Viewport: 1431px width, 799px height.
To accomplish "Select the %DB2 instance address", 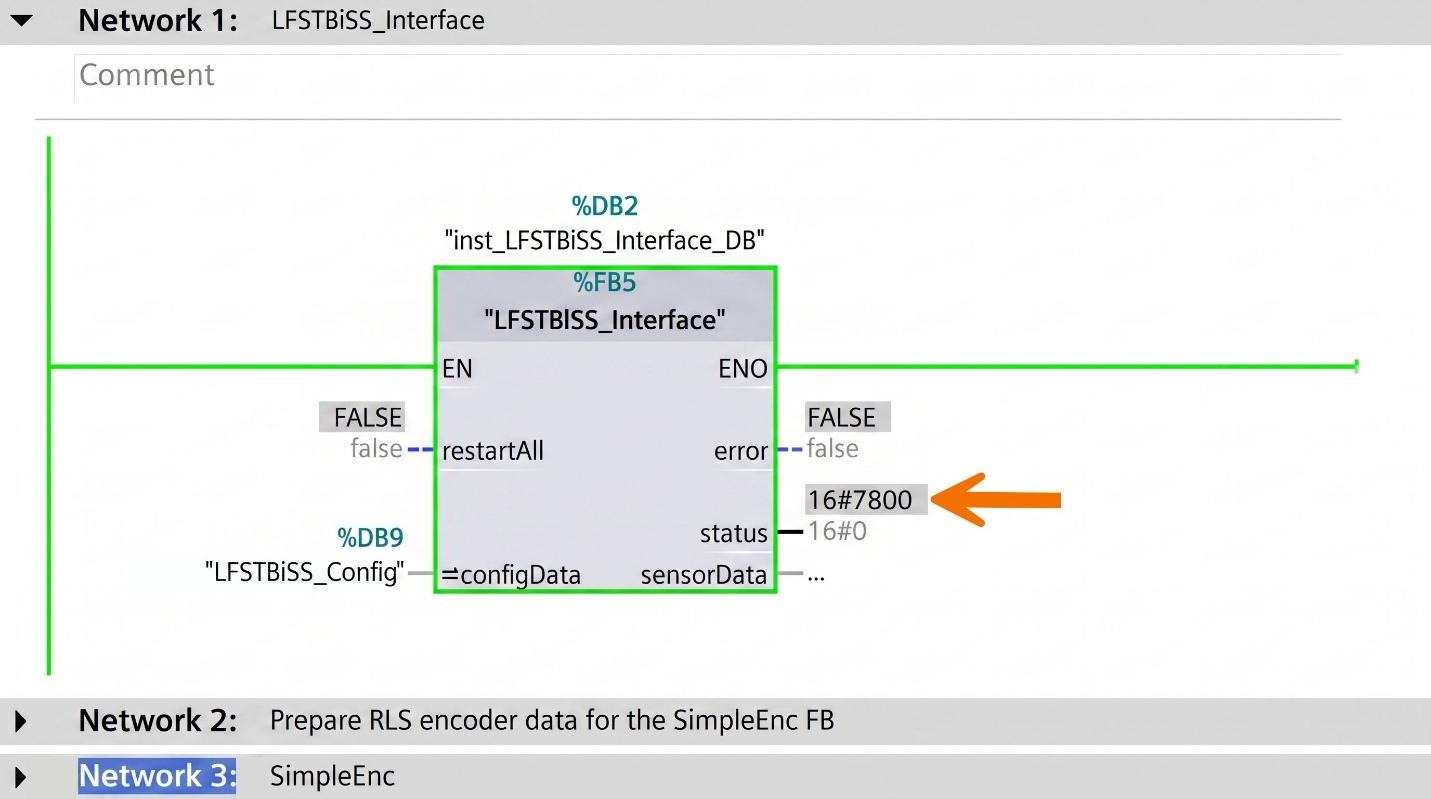I will [605, 207].
